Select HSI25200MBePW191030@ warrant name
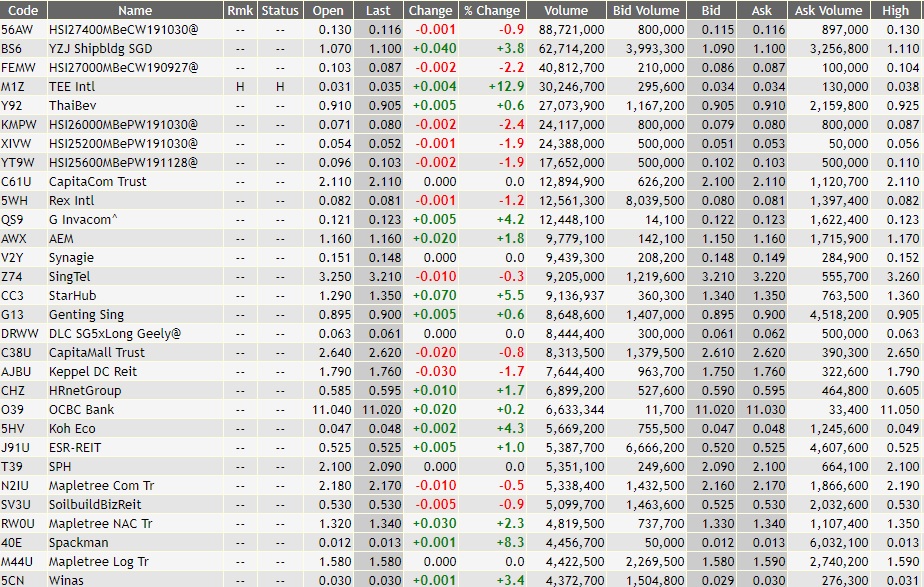 point(123,143)
